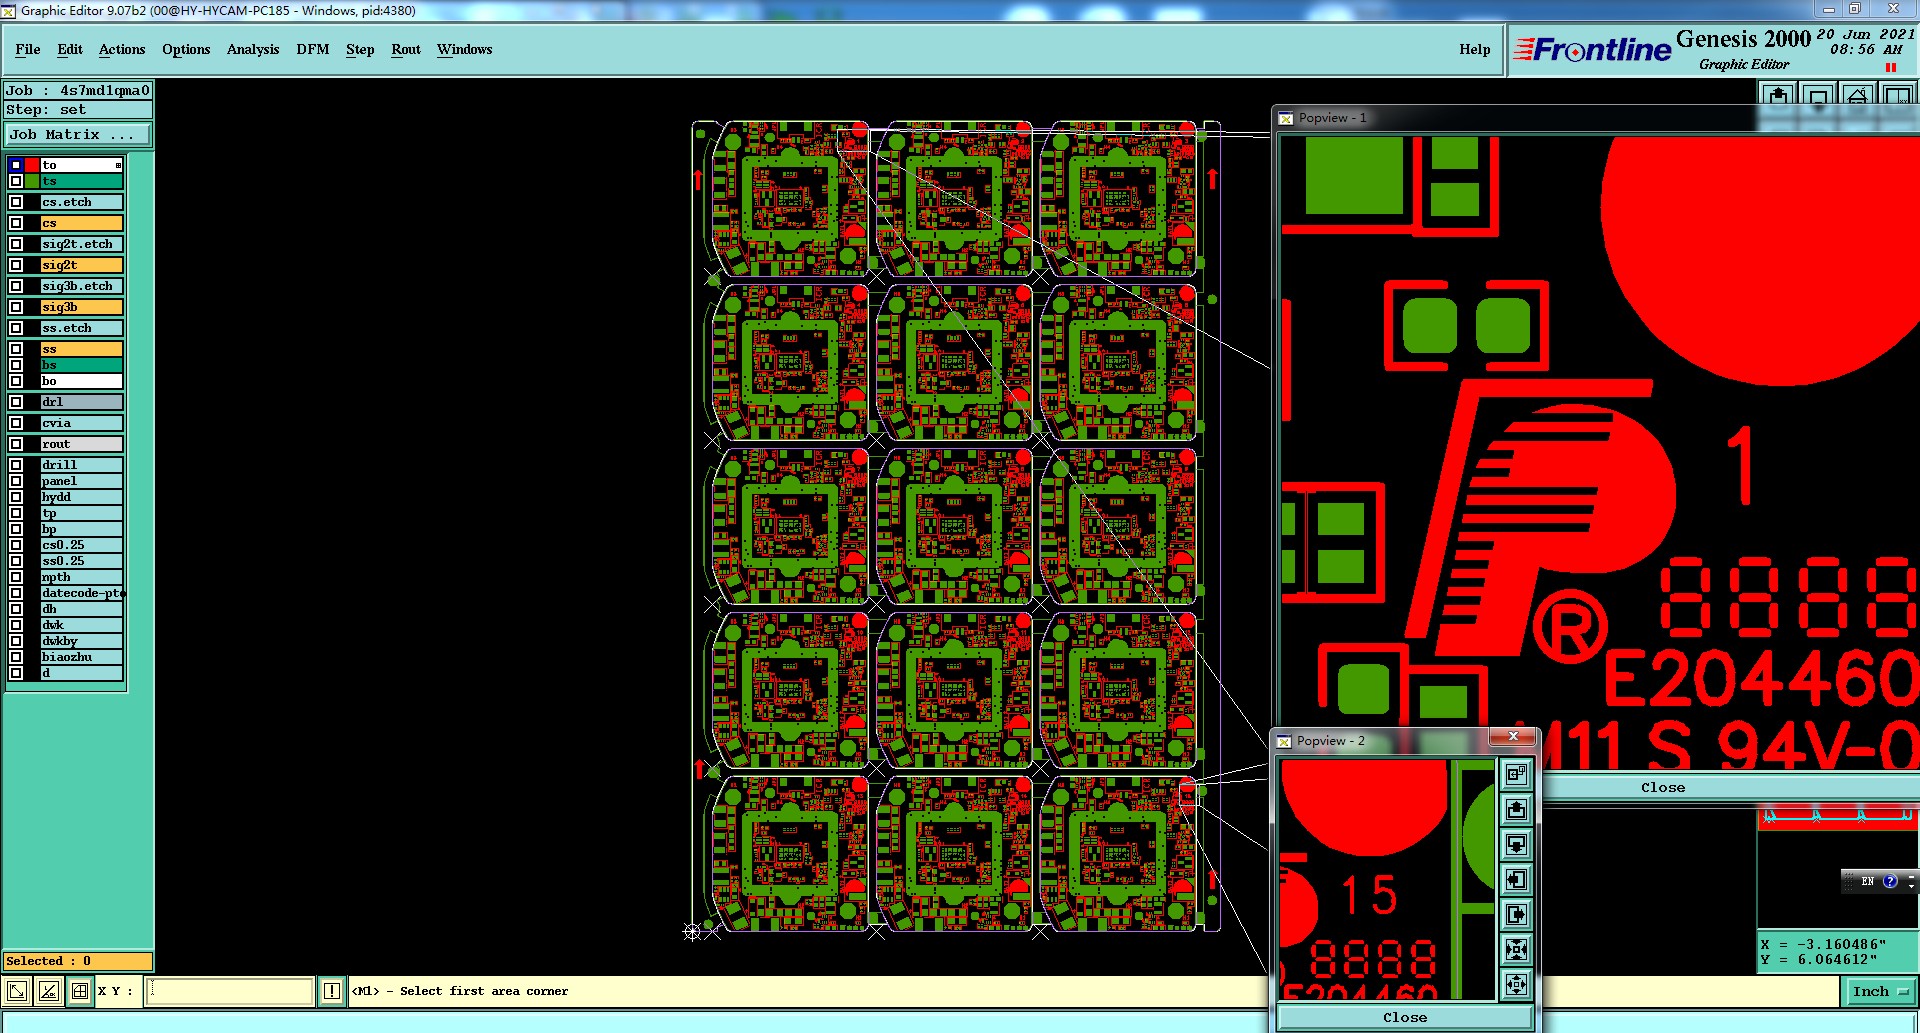Open the Options menu

[x=186, y=49]
